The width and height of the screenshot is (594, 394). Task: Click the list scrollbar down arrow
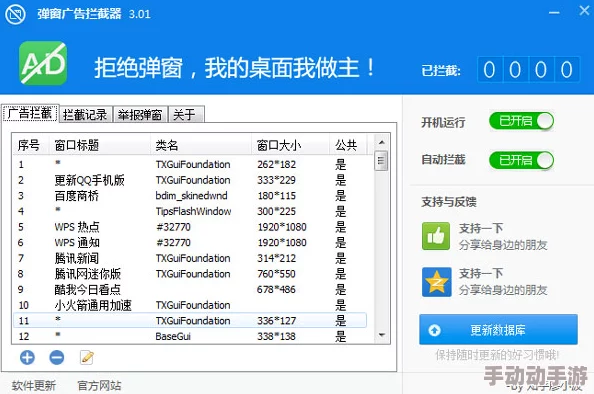click(381, 335)
